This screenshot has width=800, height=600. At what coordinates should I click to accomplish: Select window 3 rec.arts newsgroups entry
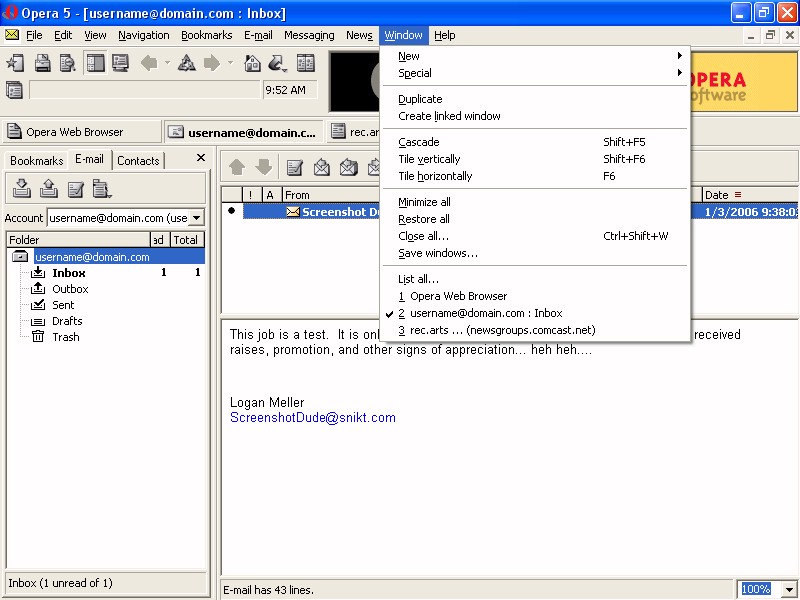point(536,330)
